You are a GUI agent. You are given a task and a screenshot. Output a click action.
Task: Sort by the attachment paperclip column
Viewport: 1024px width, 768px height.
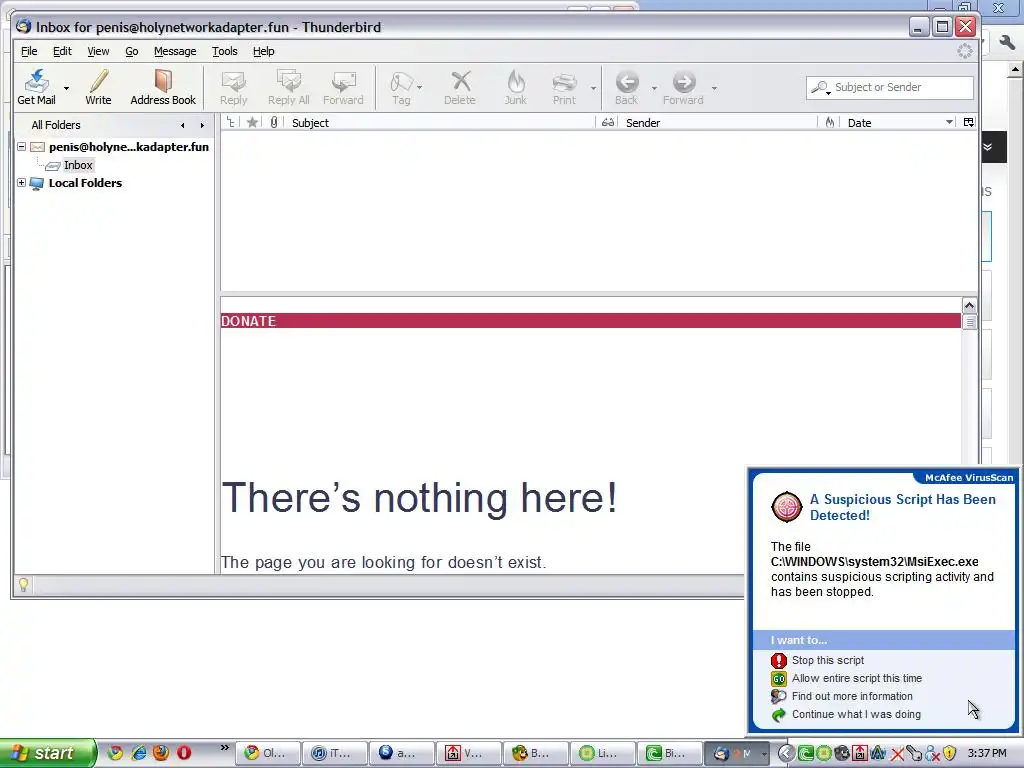point(274,122)
